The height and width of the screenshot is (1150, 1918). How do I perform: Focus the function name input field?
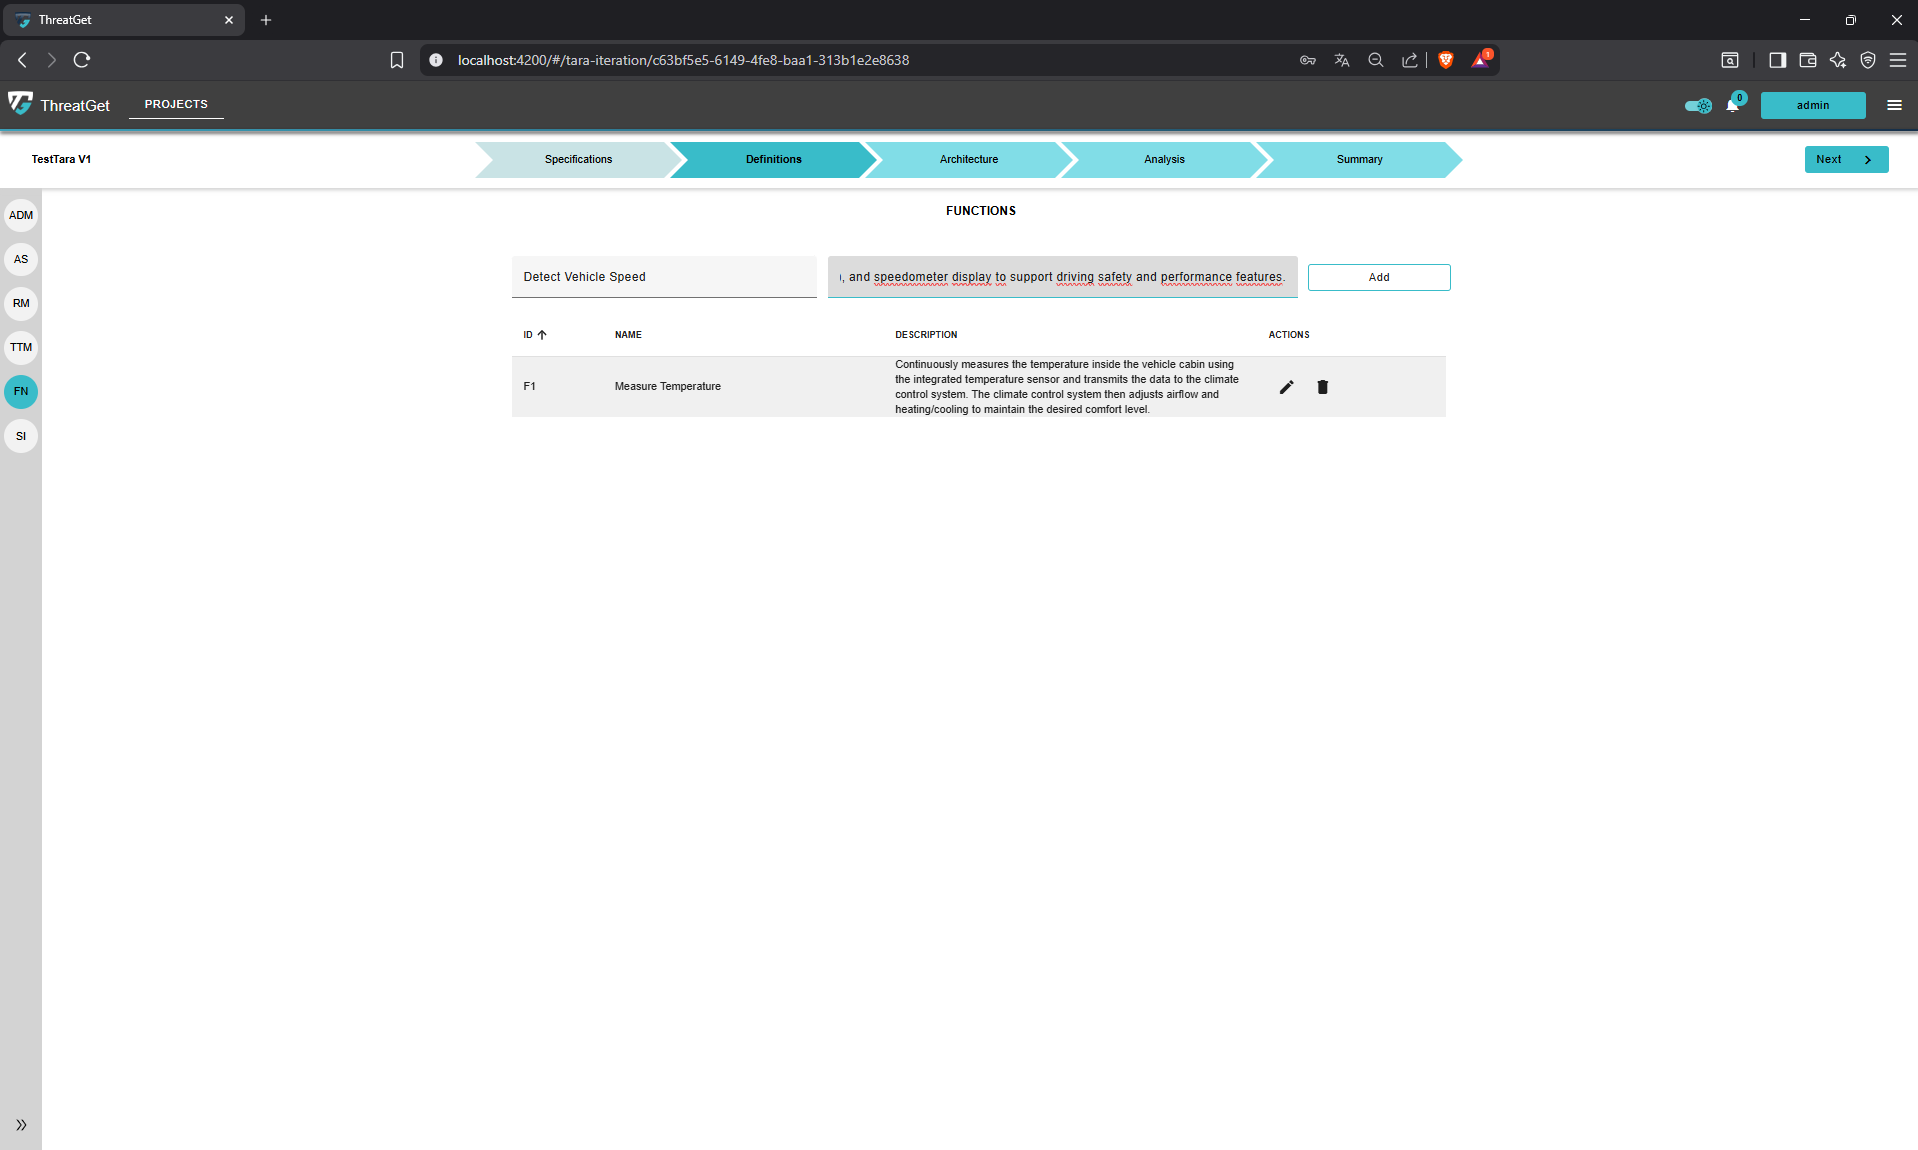tap(663, 277)
